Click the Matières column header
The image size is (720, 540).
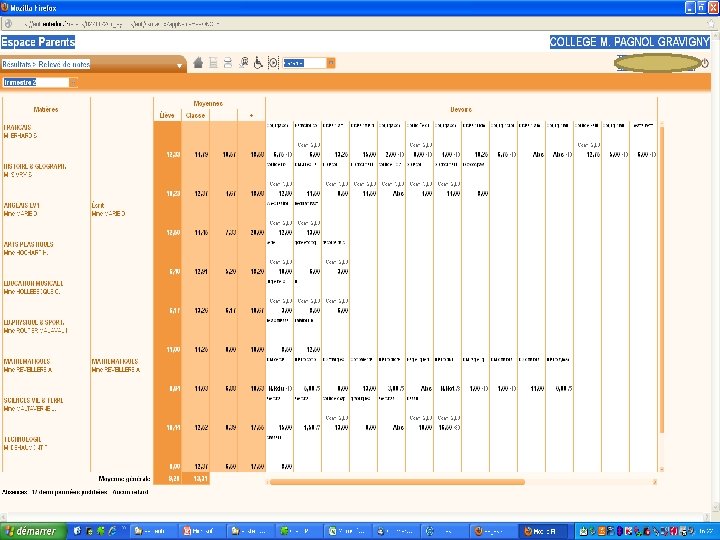click(46, 109)
